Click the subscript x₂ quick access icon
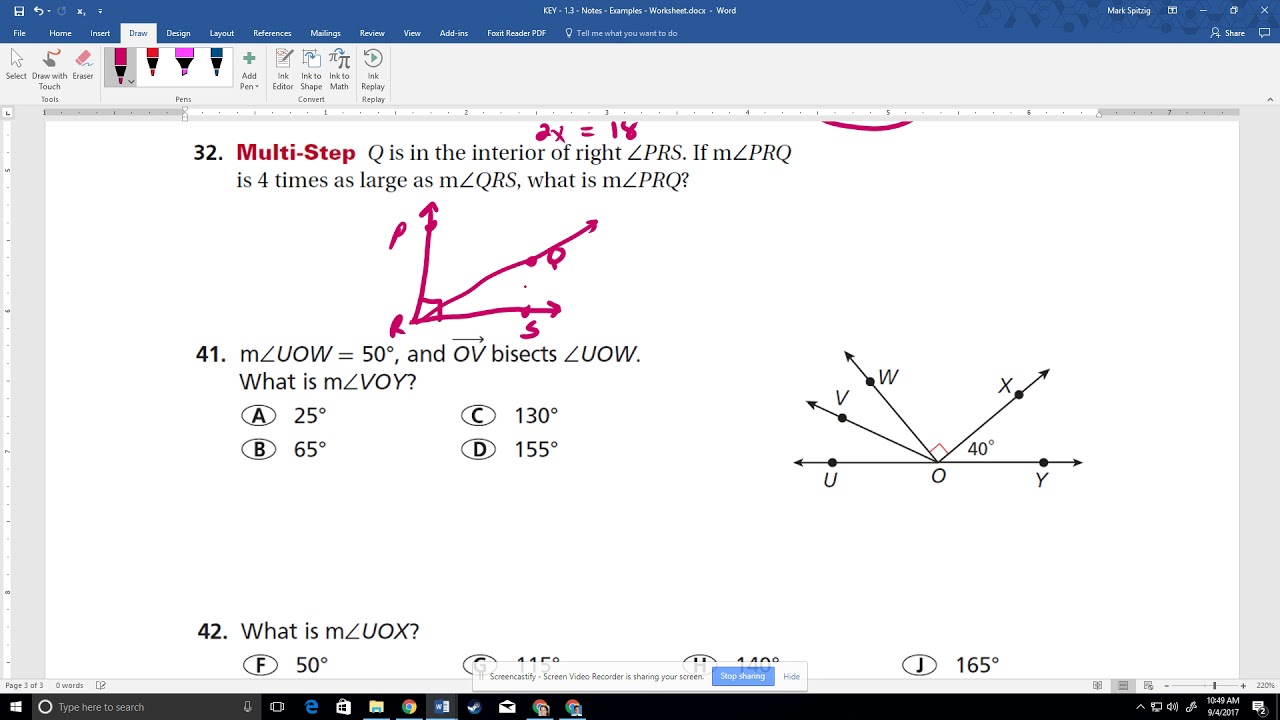1280x720 pixels. [x=80, y=11]
